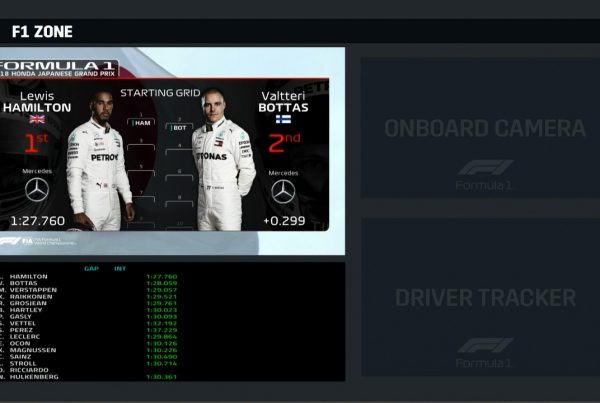Screen dimensions: 600x403
Task: Click lap time 1:32.192 in timing list
Action: pyautogui.click(x=162, y=323)
